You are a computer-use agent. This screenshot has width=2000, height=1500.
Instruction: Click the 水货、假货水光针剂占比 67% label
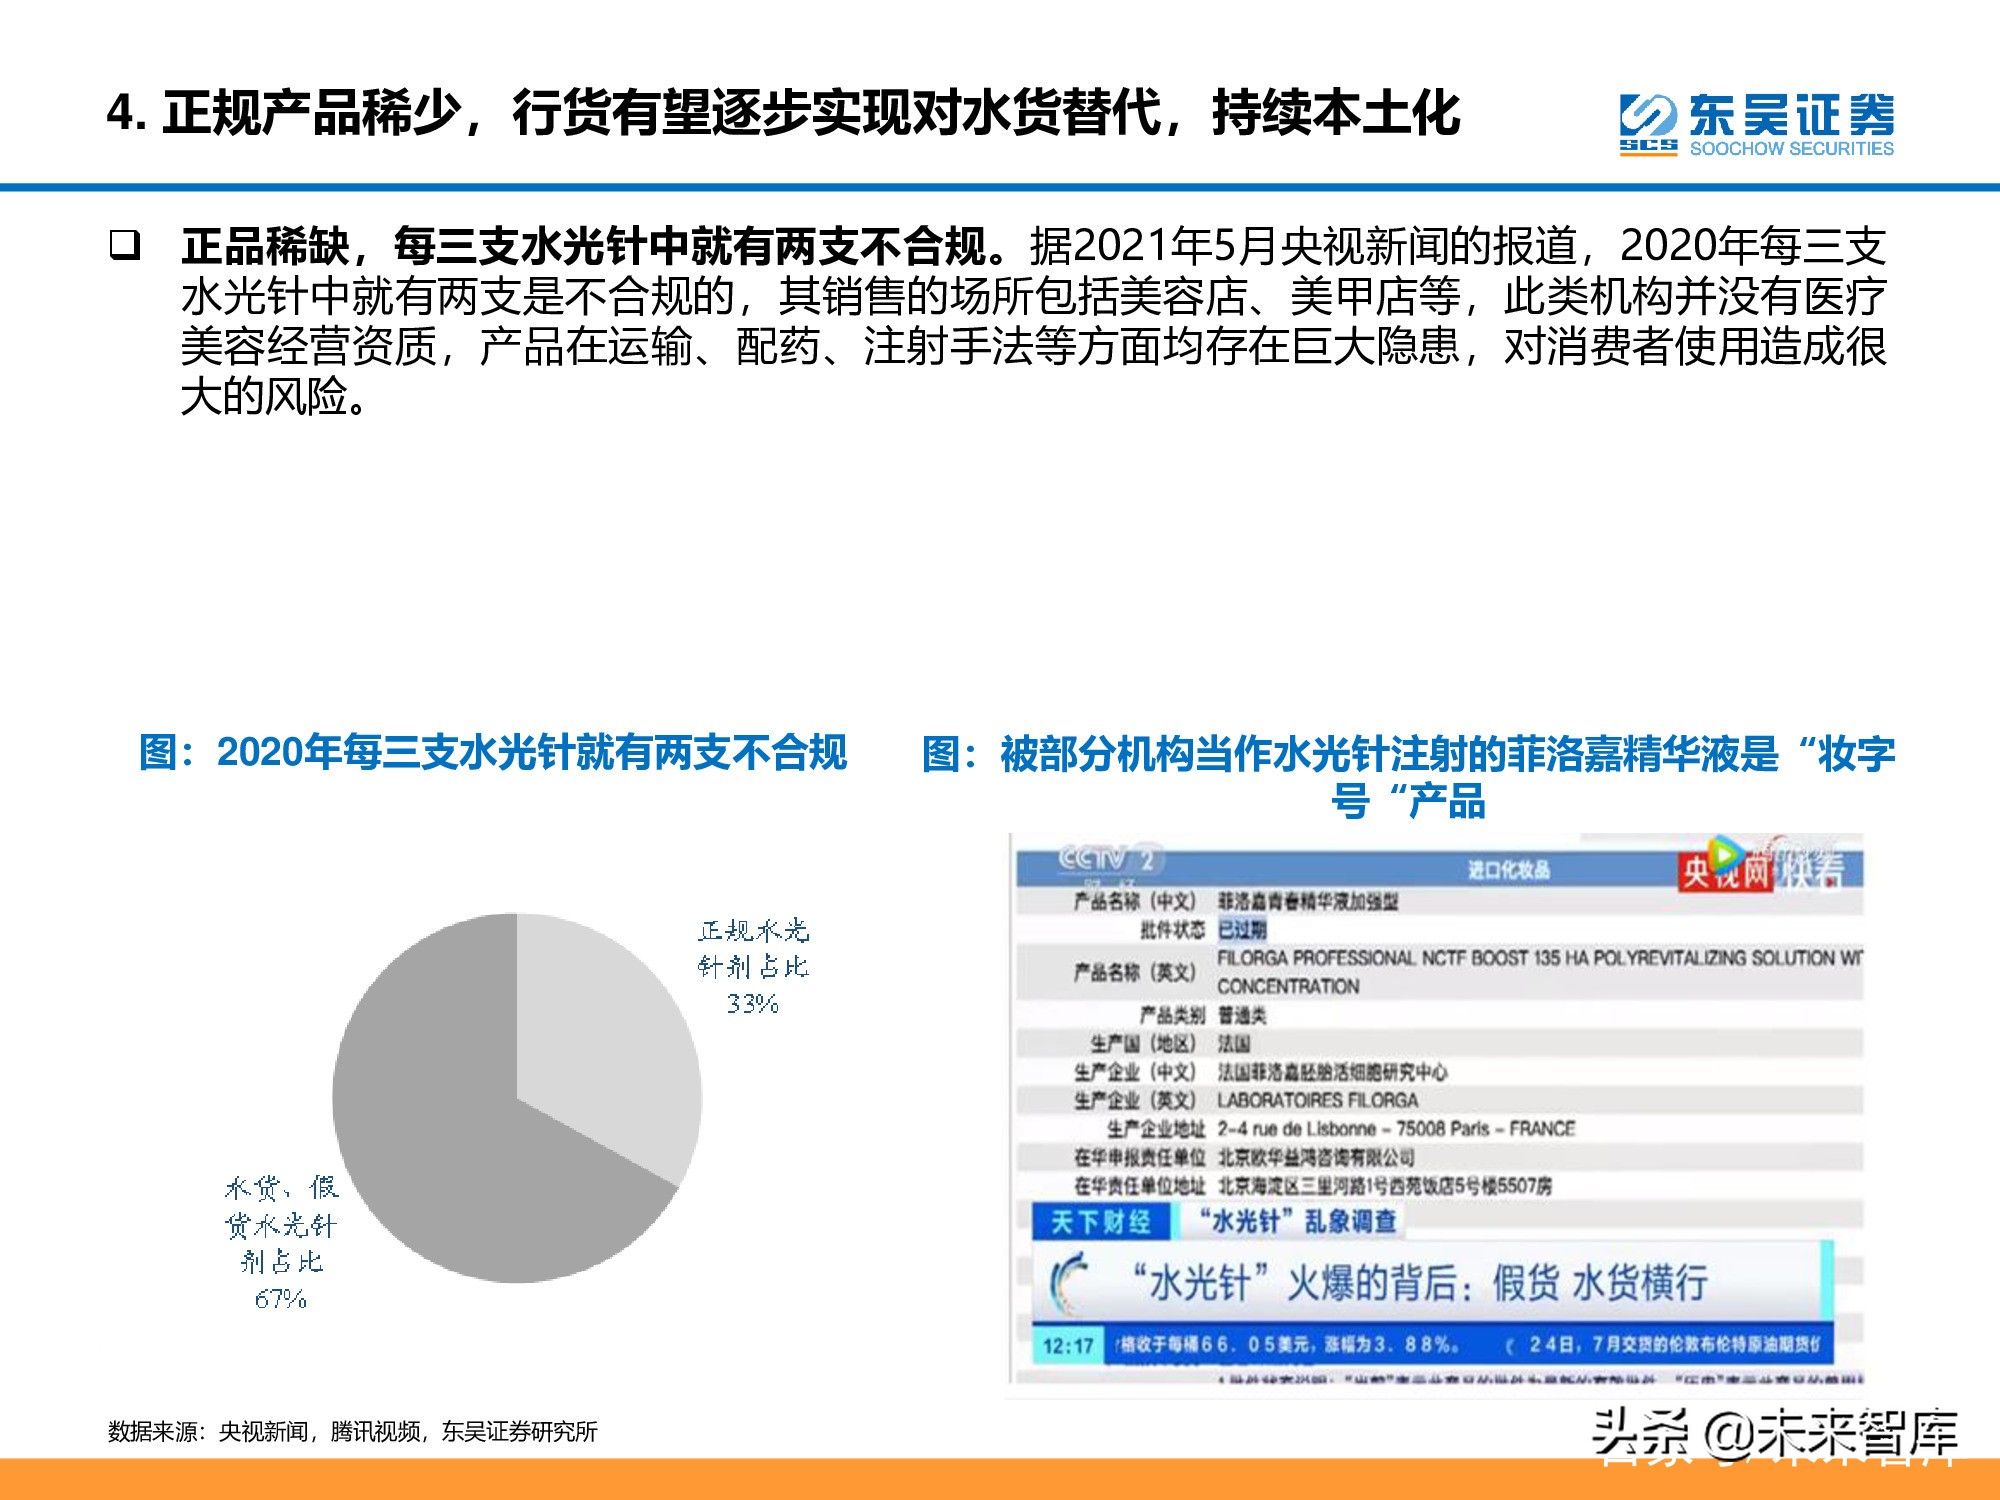(281, 1243)
